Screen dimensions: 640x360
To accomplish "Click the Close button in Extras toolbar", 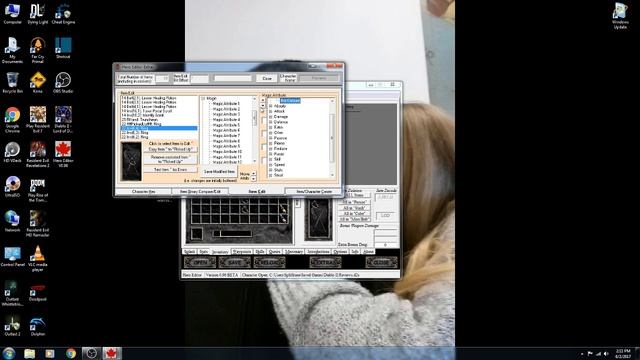I will (x=267, y=78).
